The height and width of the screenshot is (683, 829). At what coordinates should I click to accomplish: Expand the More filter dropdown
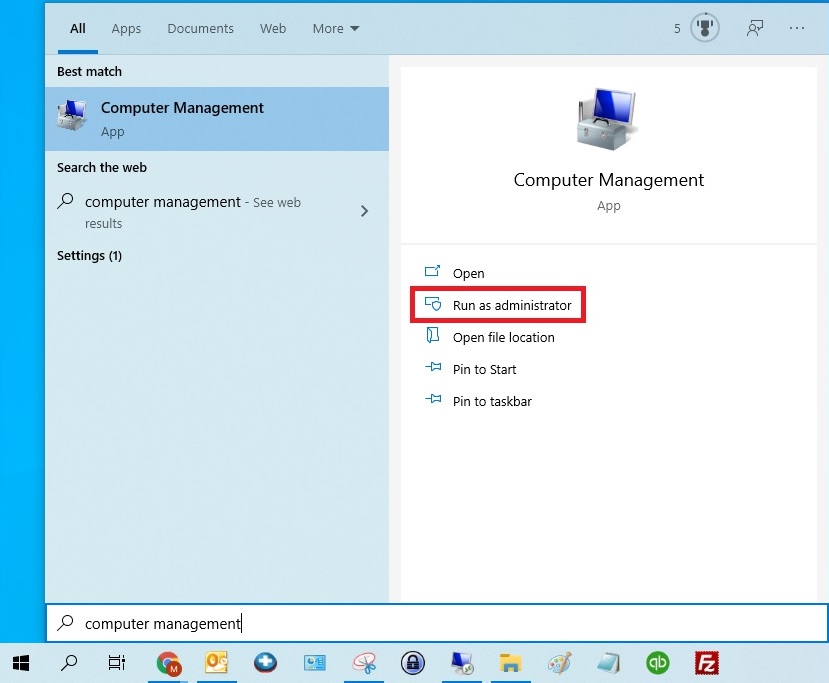tap(336, 29)
